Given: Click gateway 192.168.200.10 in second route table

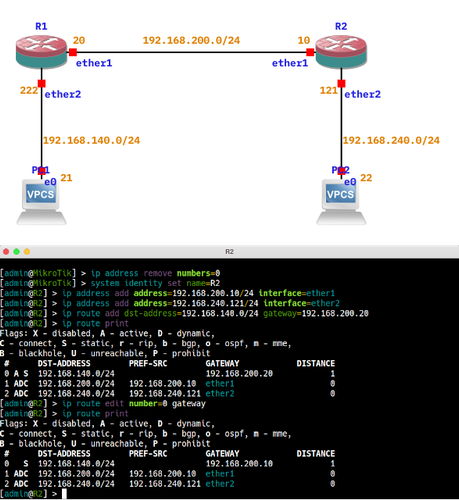Looking at the screenshot, I should (239, 464).
